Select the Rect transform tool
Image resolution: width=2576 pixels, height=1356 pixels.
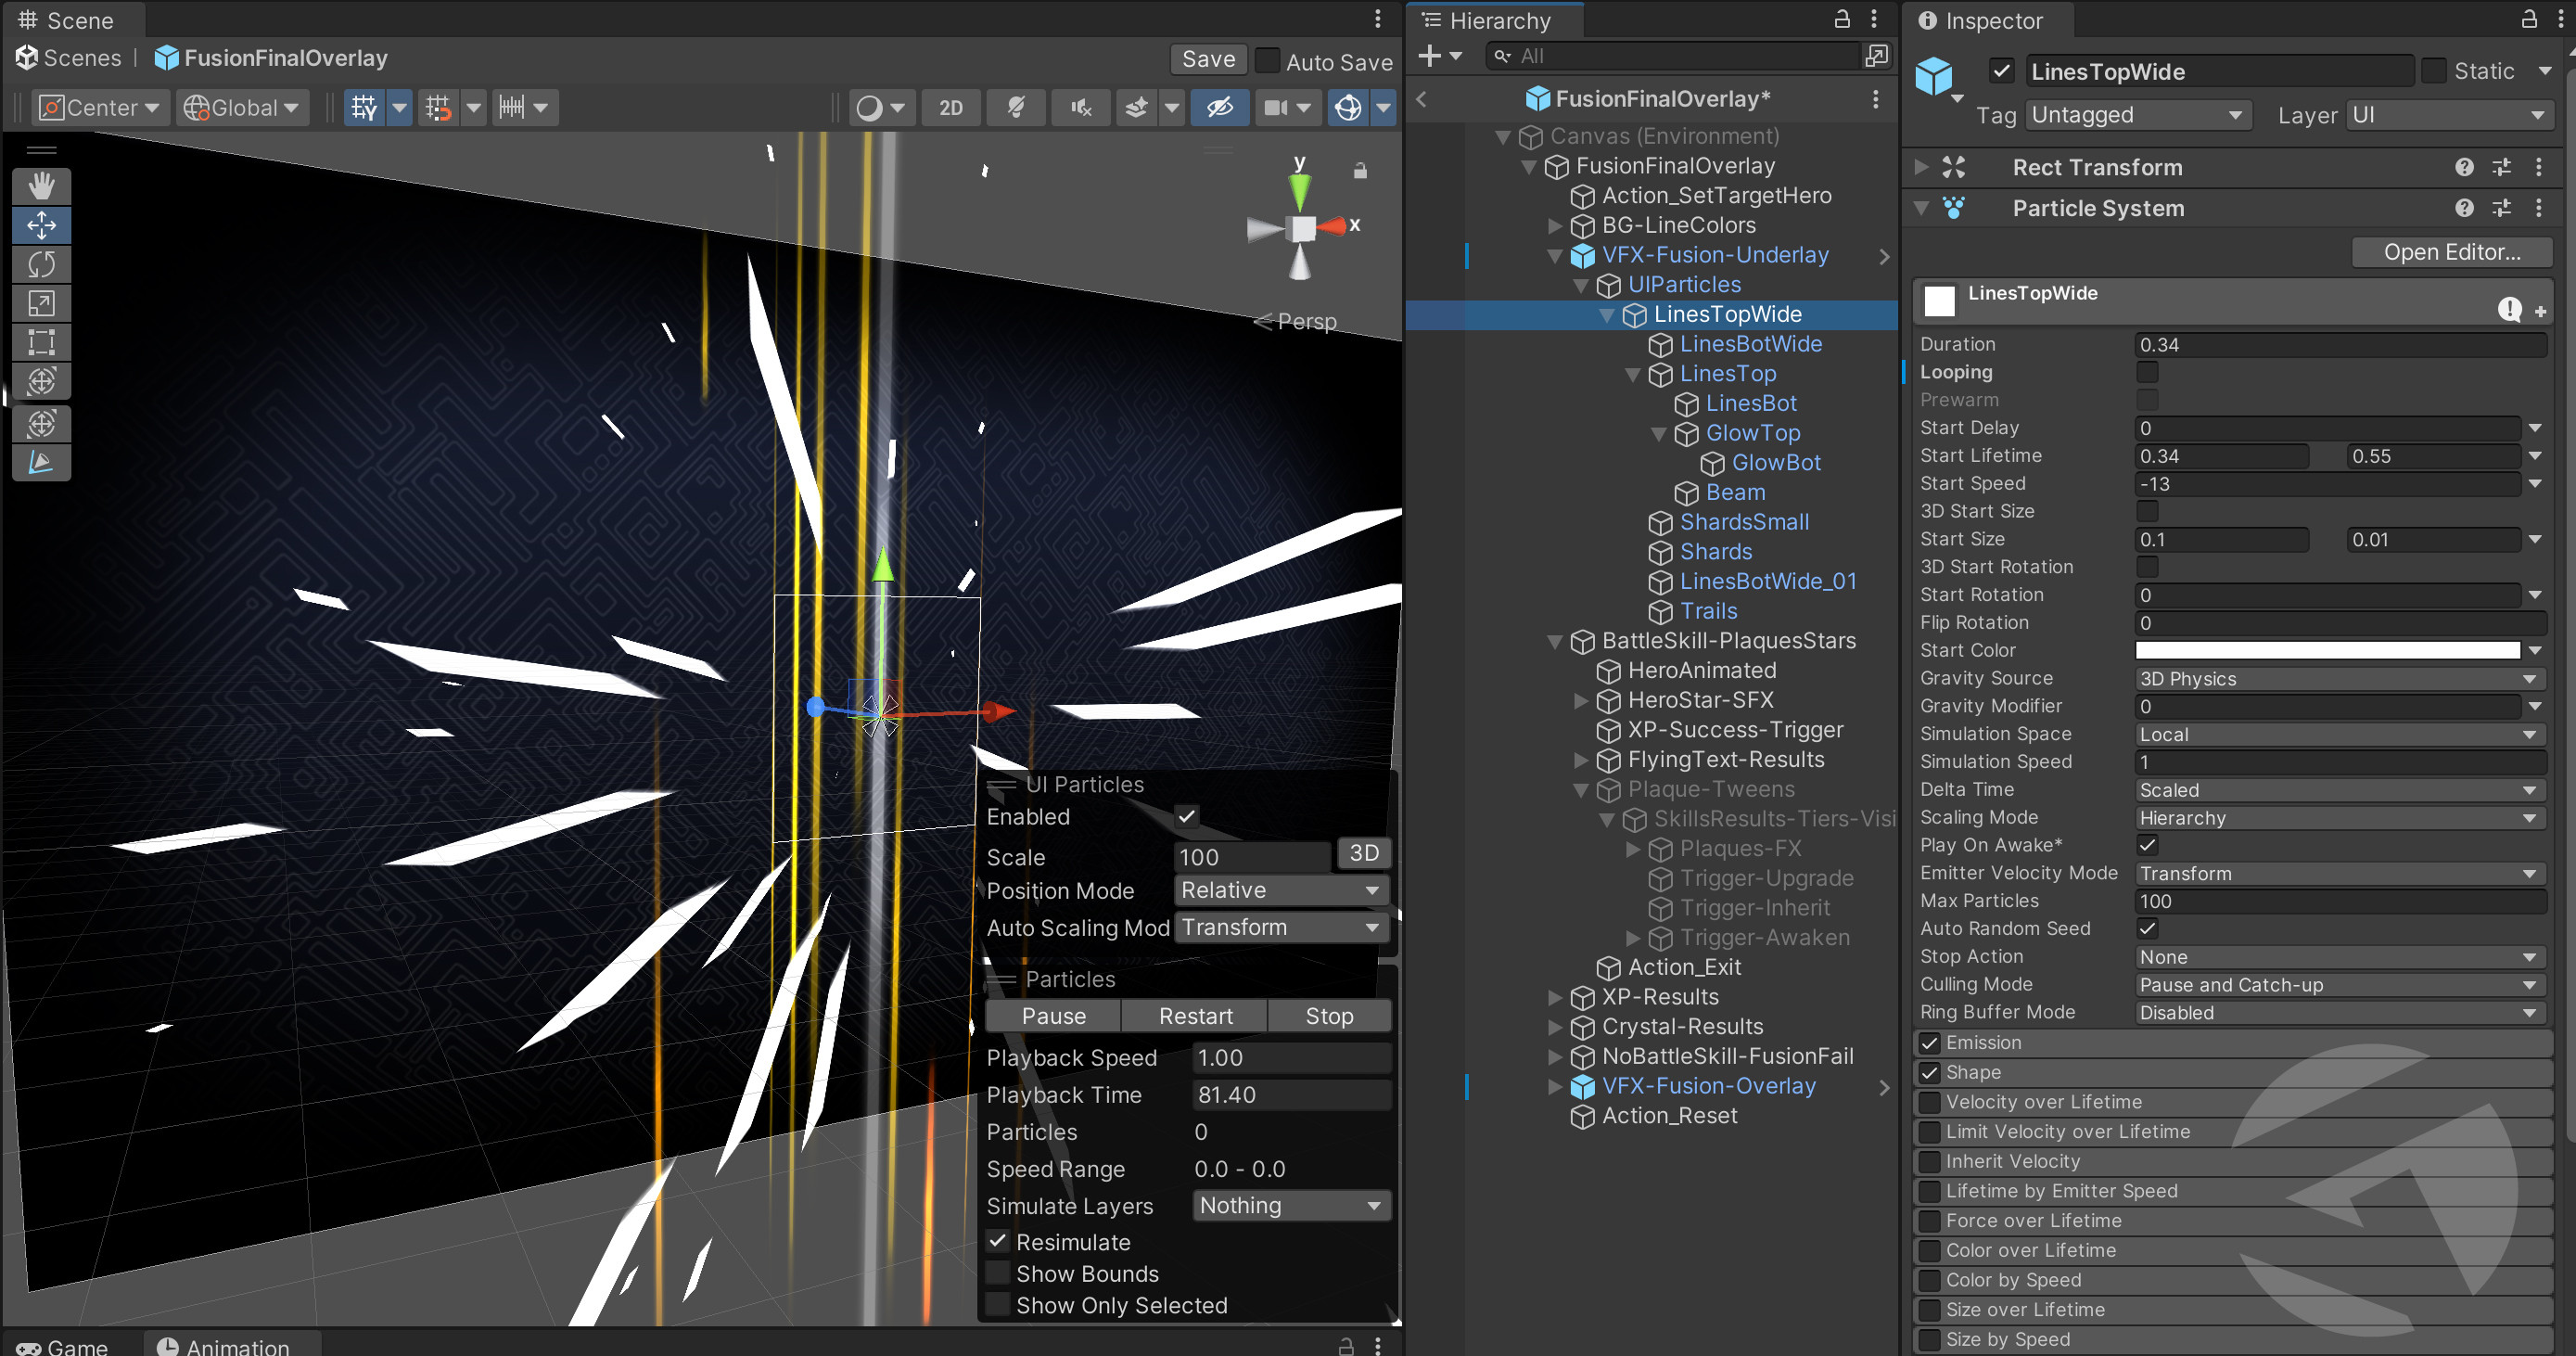coord(41,342)
